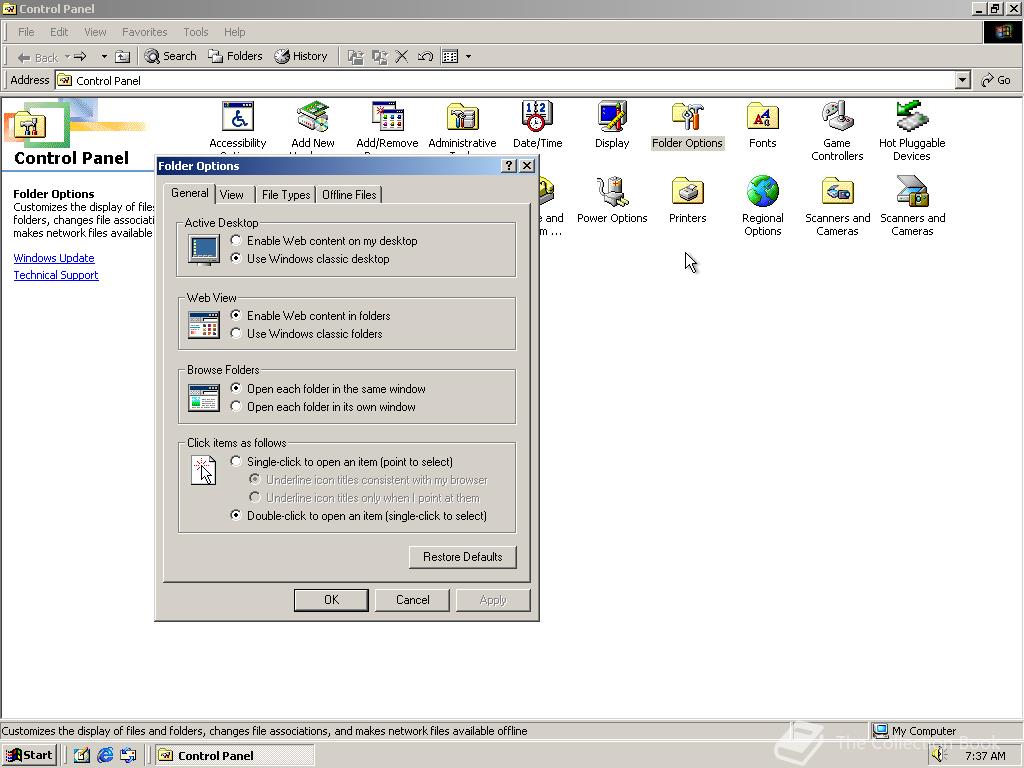The width and height of the screenshot is (1024, 768).
Task: Click the Show Desktop Quick Launch icon
Action: point(82,756)
